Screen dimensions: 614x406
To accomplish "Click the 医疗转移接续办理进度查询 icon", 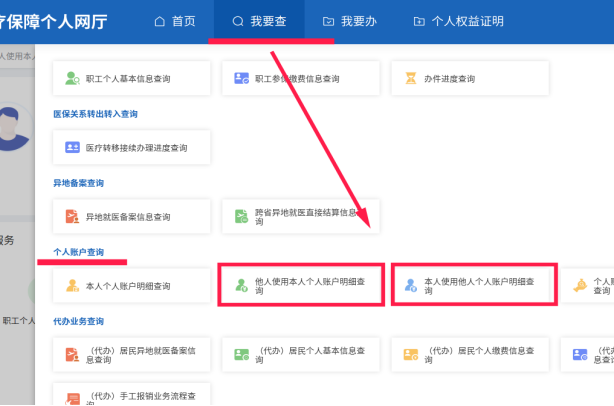I will [72, 147].
